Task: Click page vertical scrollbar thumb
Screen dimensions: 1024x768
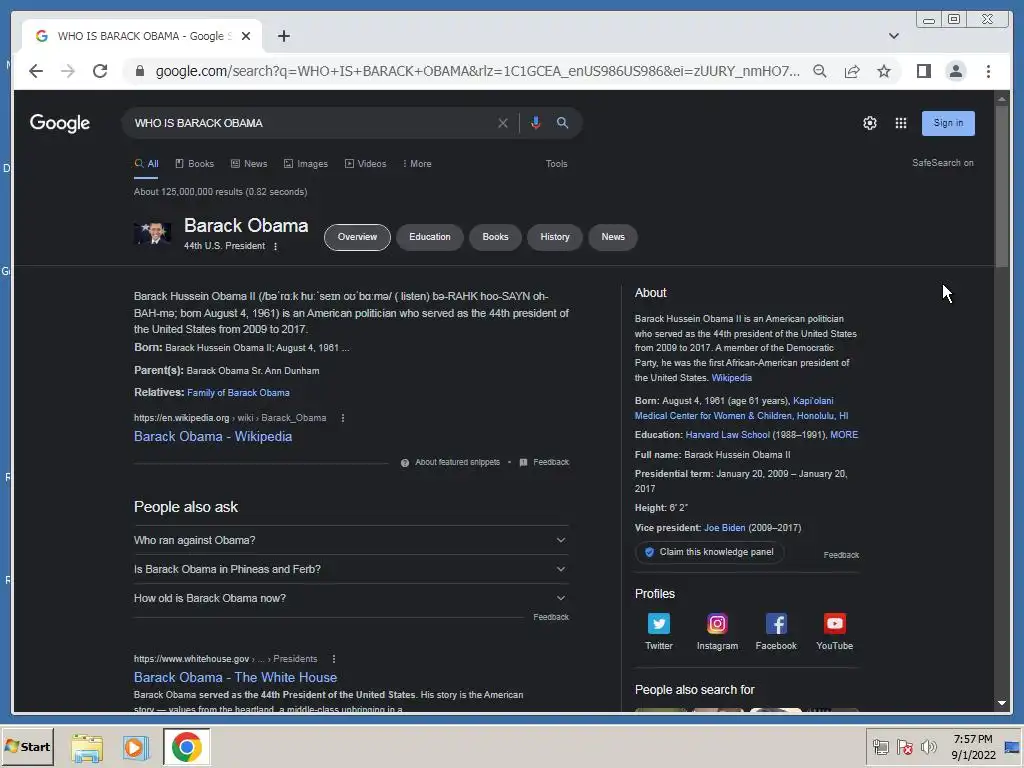Action: (x=1002, y=186)
